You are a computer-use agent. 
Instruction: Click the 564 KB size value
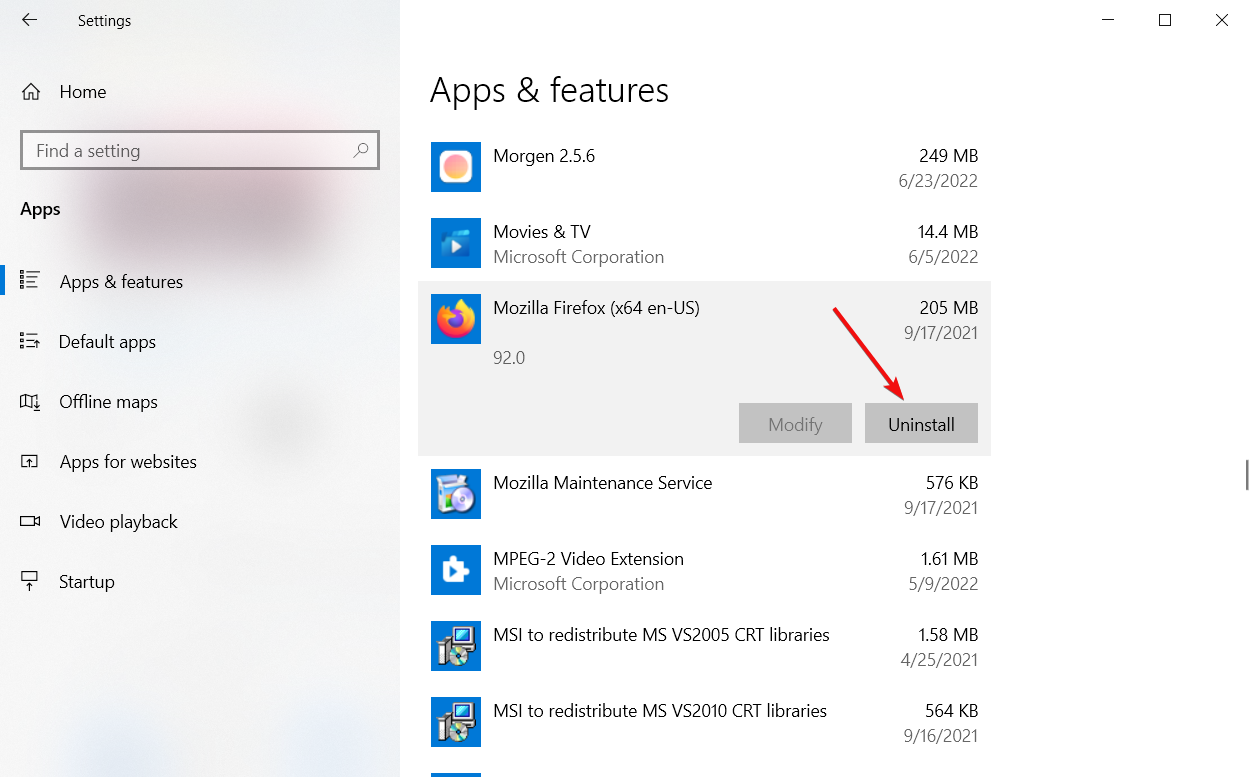pos(950,711)
